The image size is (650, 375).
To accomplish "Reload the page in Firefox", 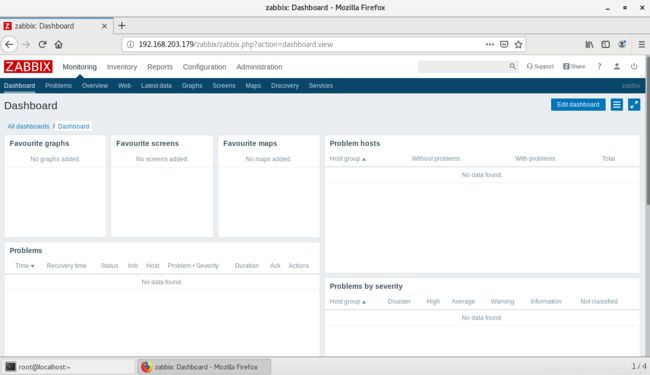I will click(42, 44).
